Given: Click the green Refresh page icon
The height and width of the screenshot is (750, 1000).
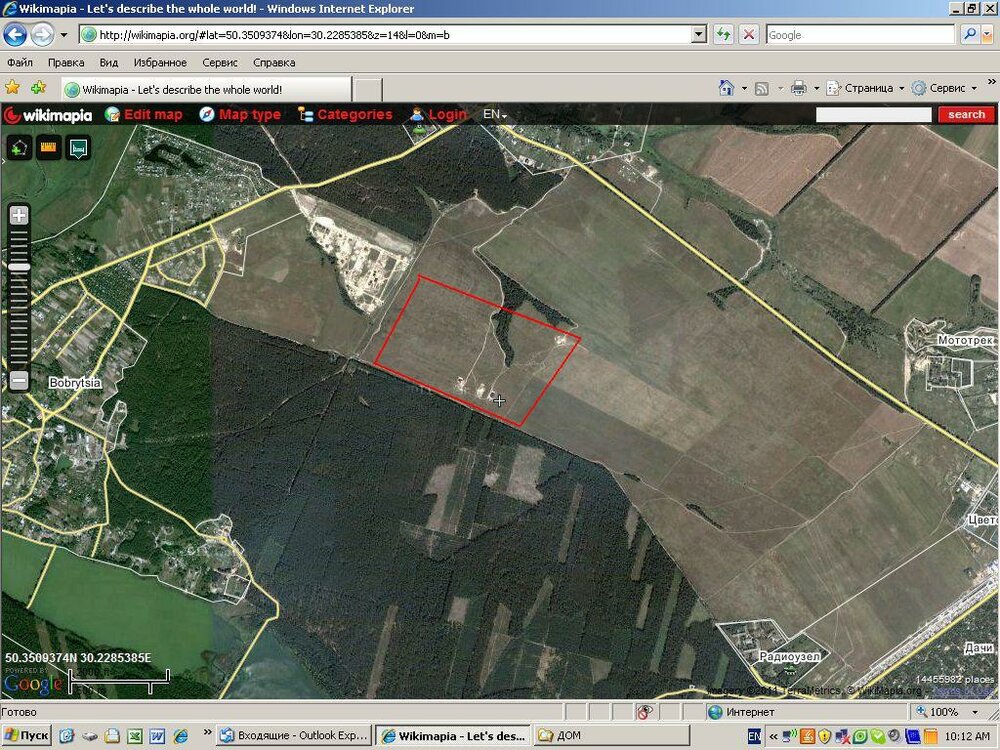Looking at the screenshot, I should [x=723, y=35].
